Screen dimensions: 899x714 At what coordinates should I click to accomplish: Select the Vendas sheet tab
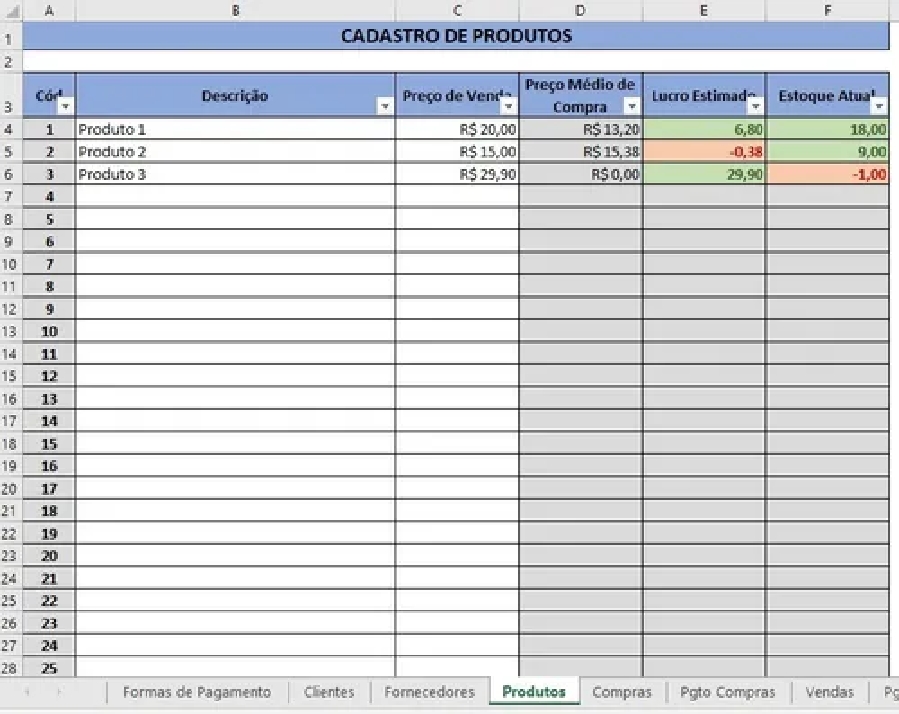[829, 692]
